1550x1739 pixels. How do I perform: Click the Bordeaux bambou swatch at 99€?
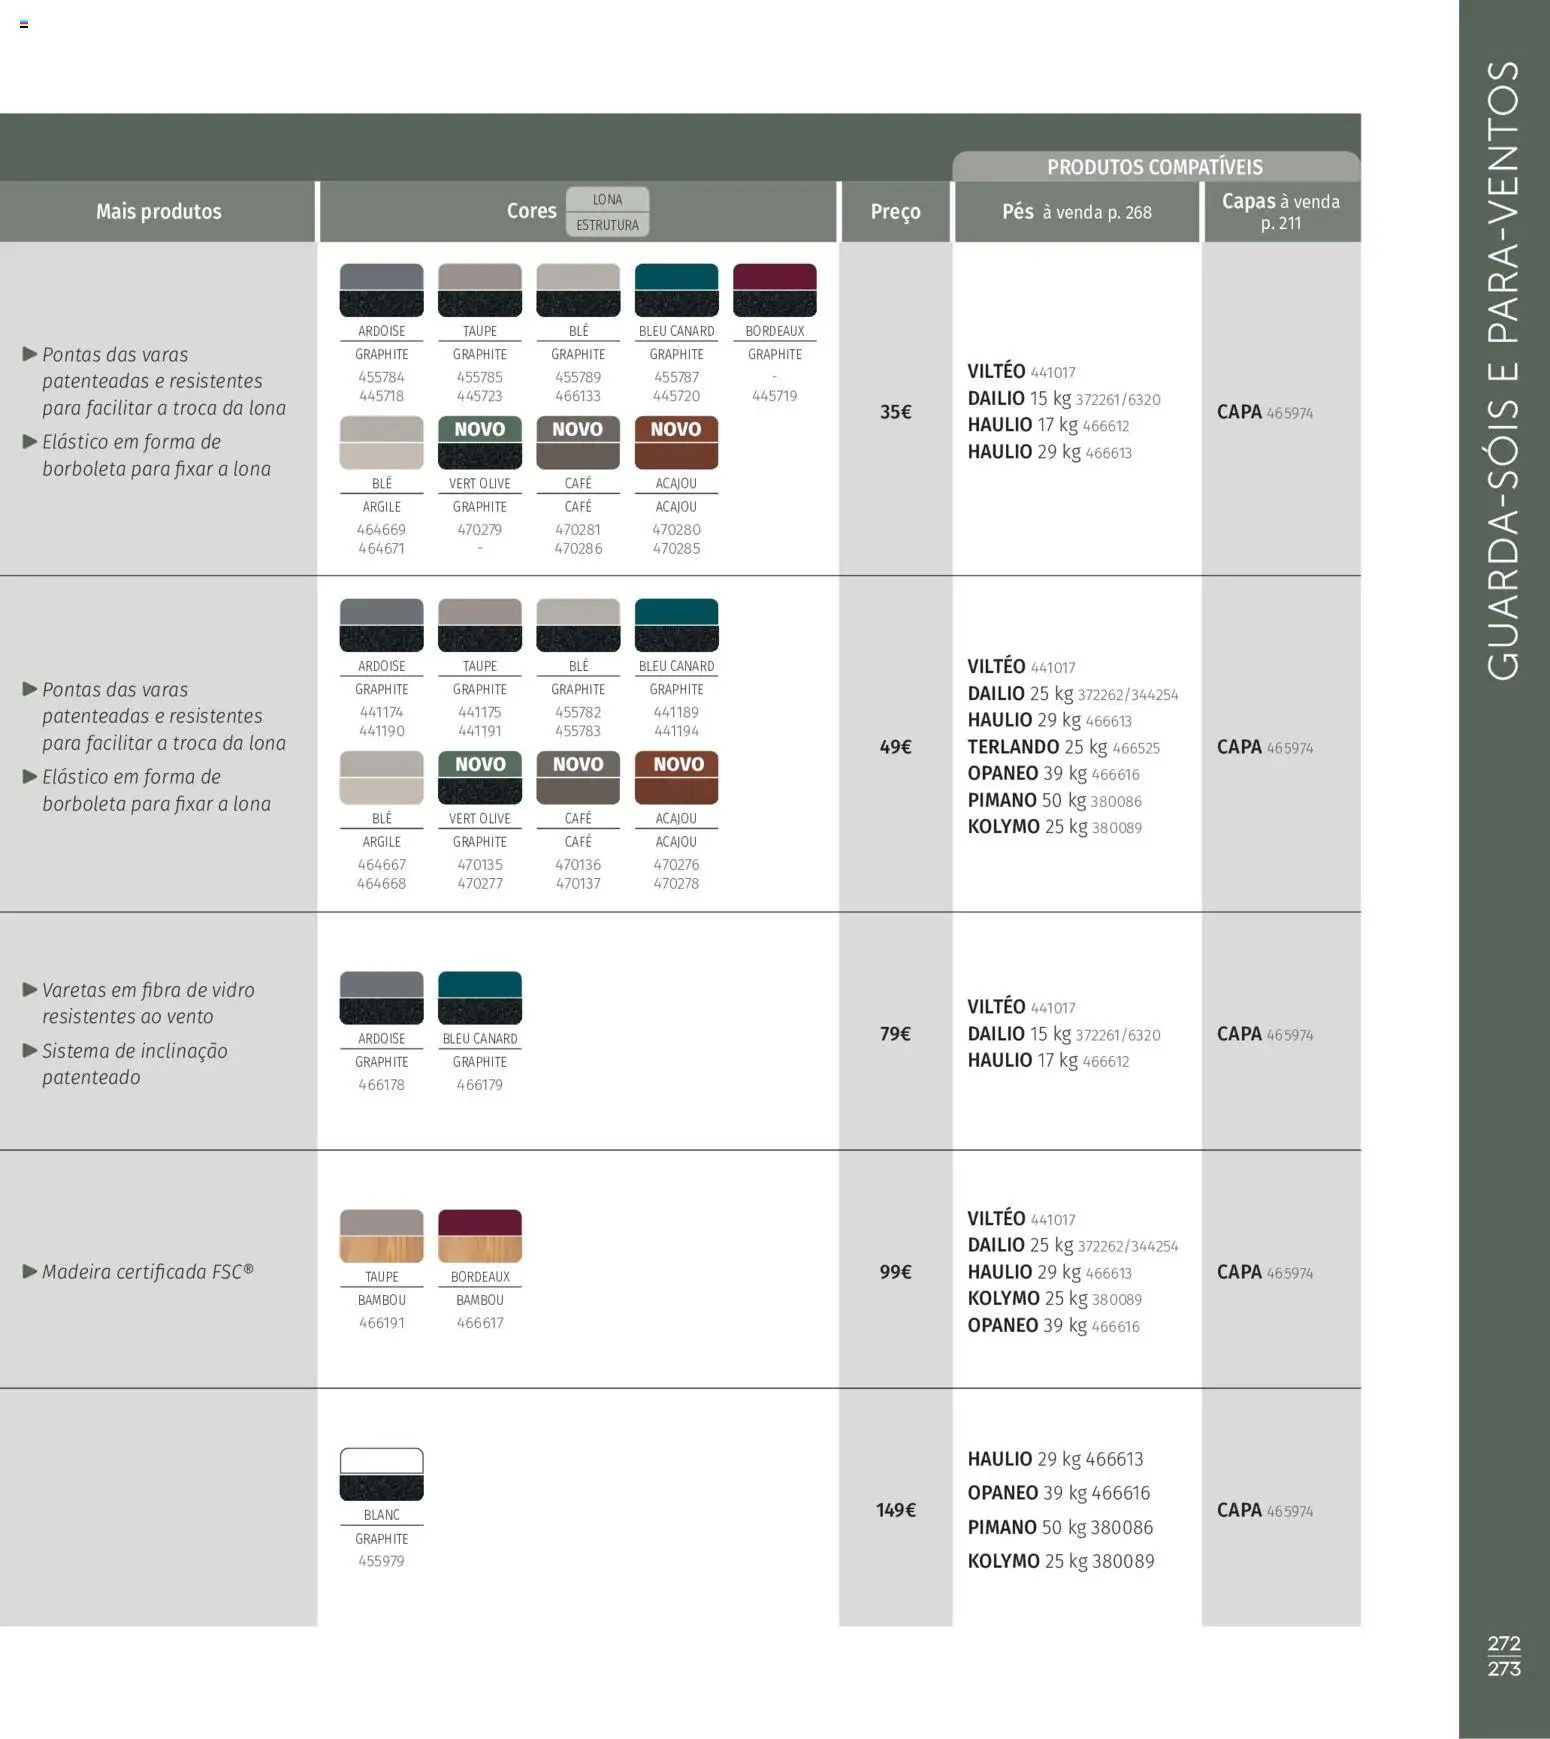pyautogui.click(x=480, y=1236)
